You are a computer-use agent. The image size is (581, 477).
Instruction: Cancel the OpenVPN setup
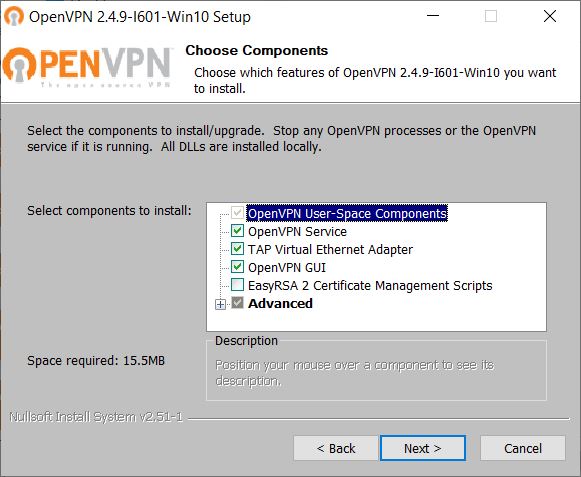pos(523,448)
